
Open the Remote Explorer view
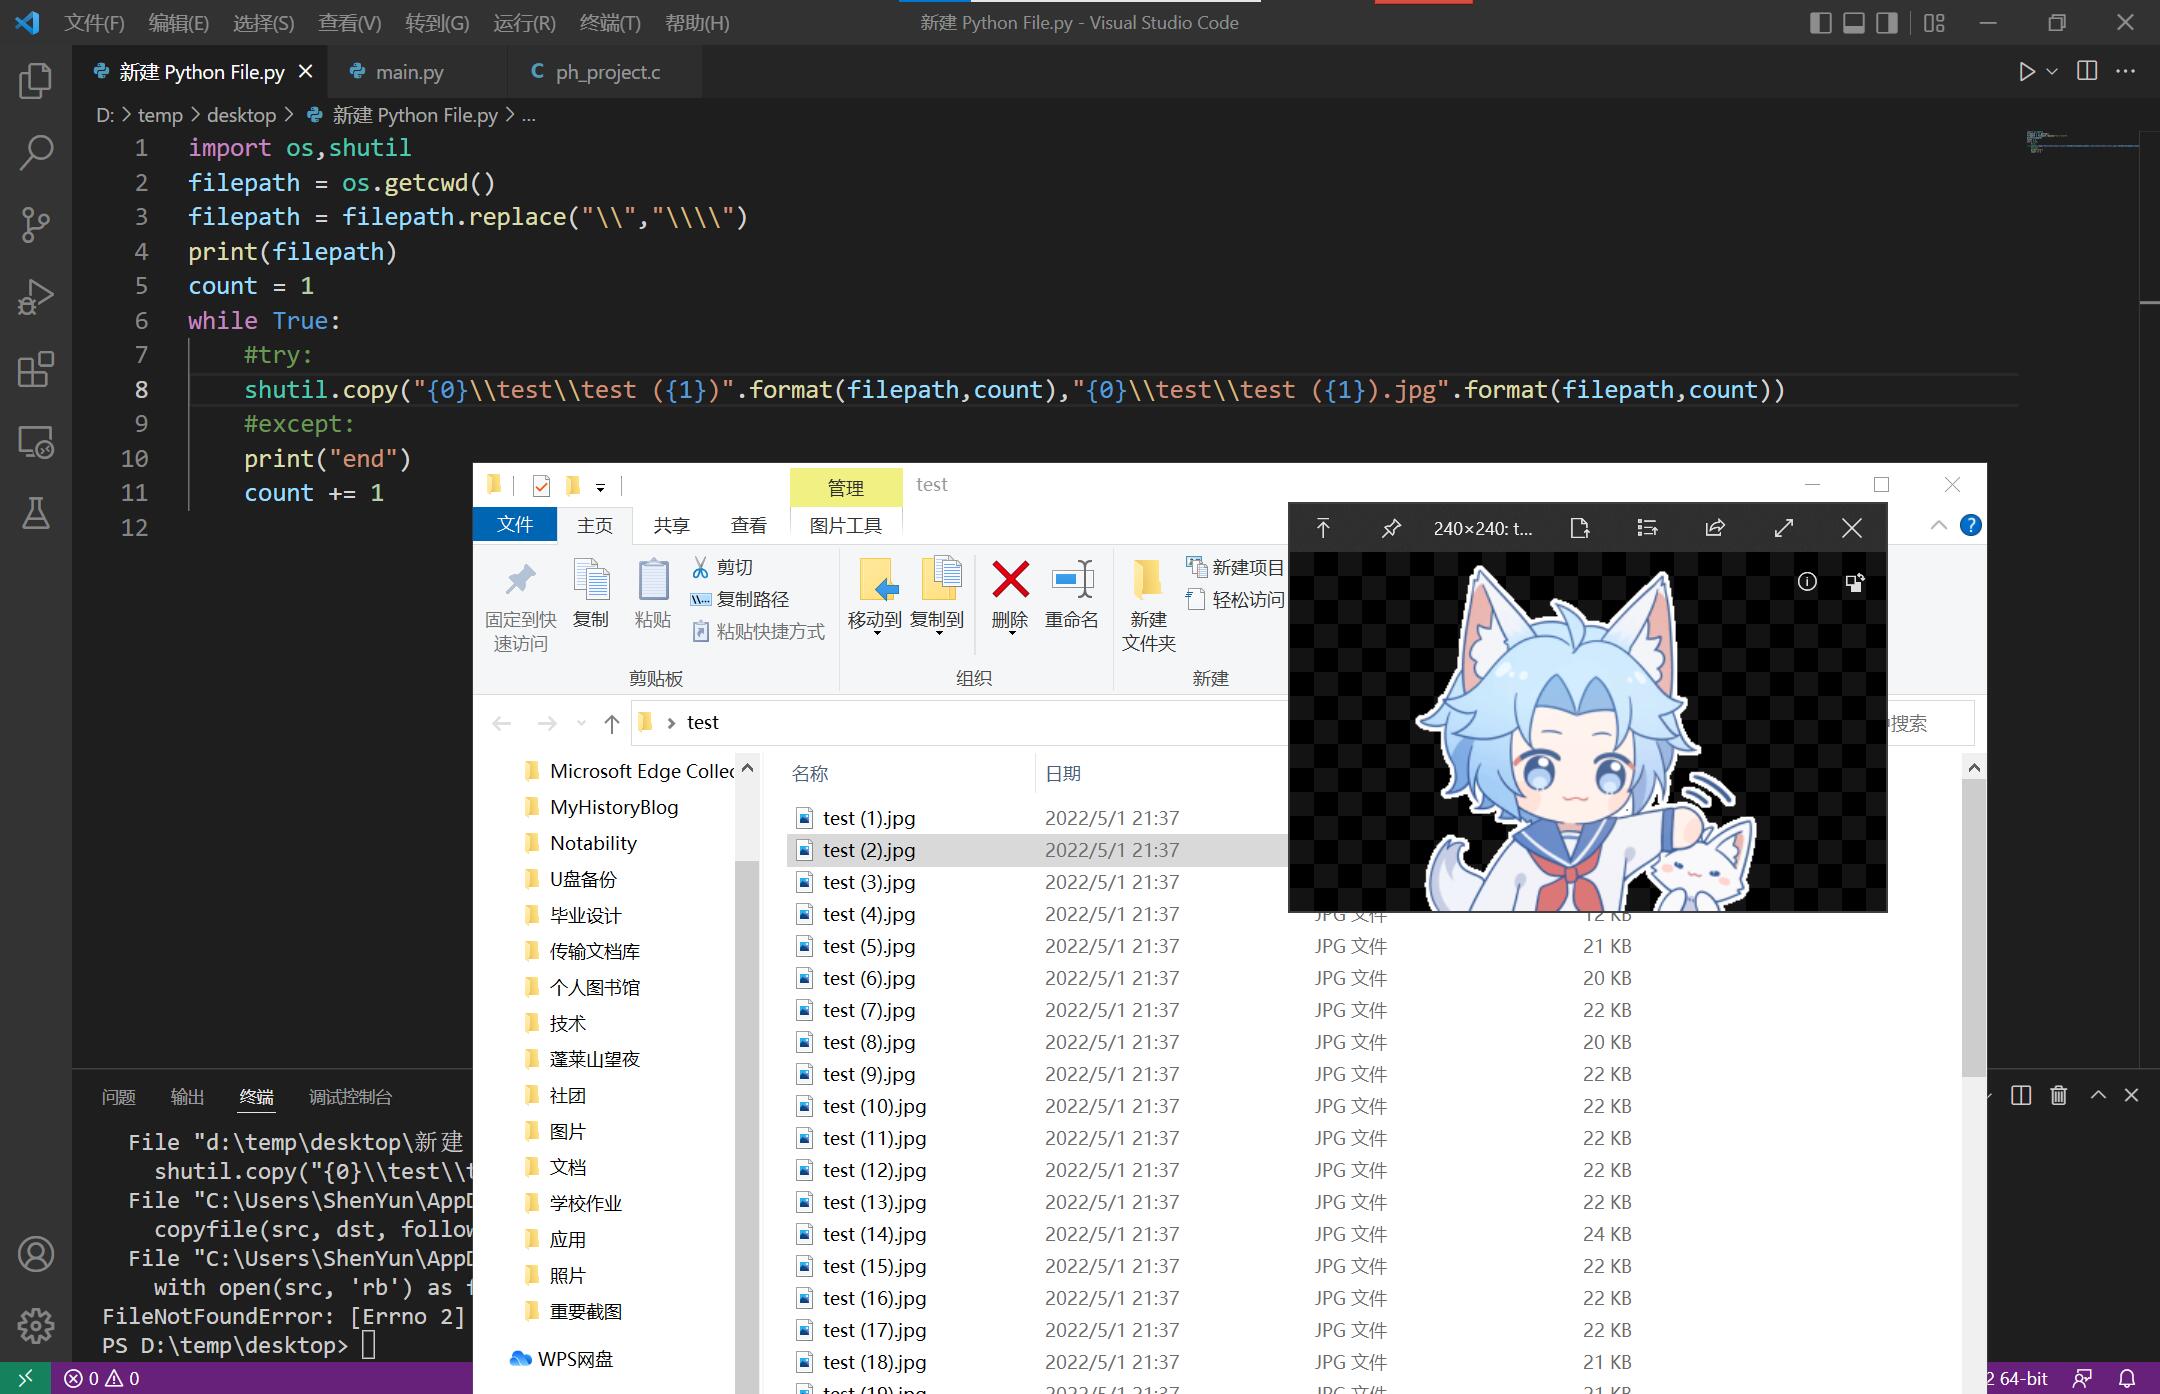(36, 441)
